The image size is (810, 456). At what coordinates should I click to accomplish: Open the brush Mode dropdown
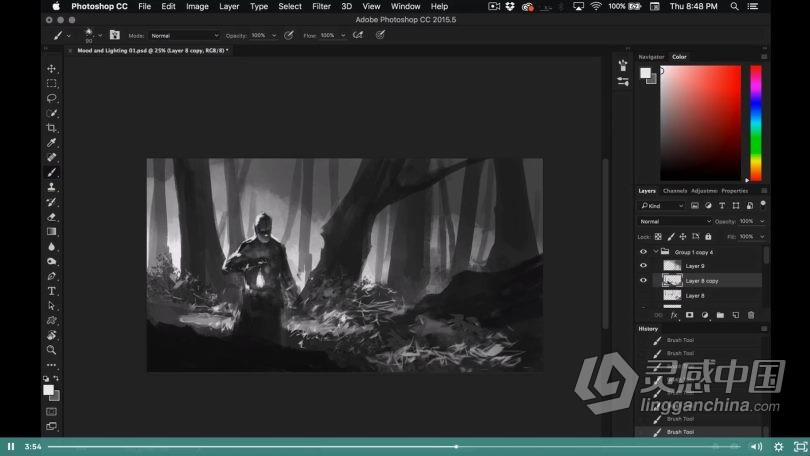(184, 36)
